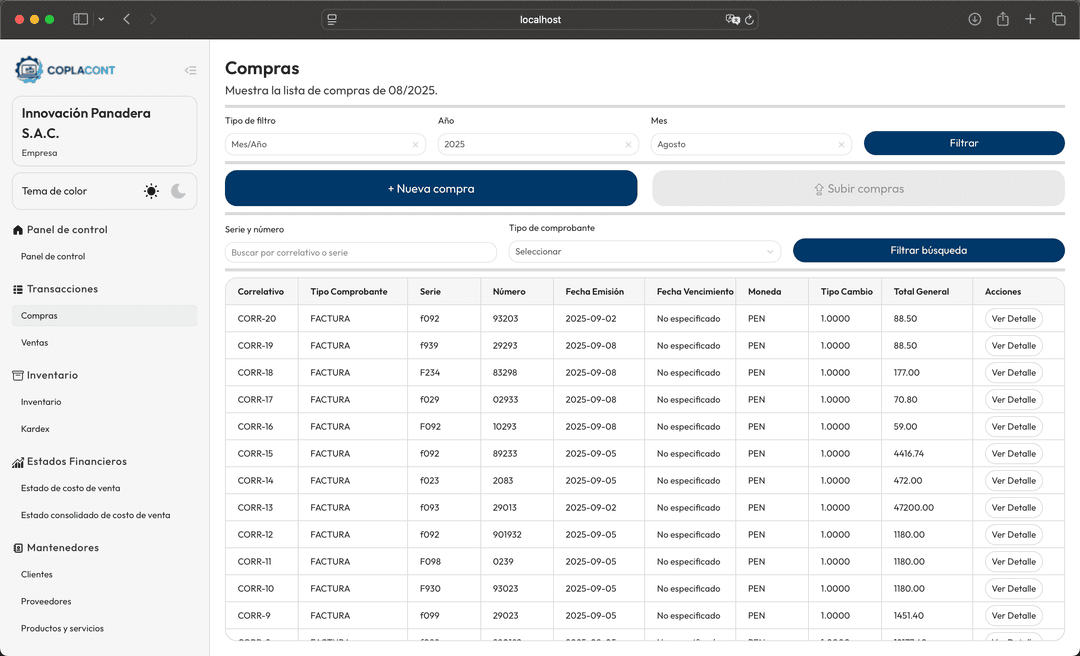Collapse the sidebar with the collapse icon
Viewport: 1080px width, 656px height.
tap(190, 70)
